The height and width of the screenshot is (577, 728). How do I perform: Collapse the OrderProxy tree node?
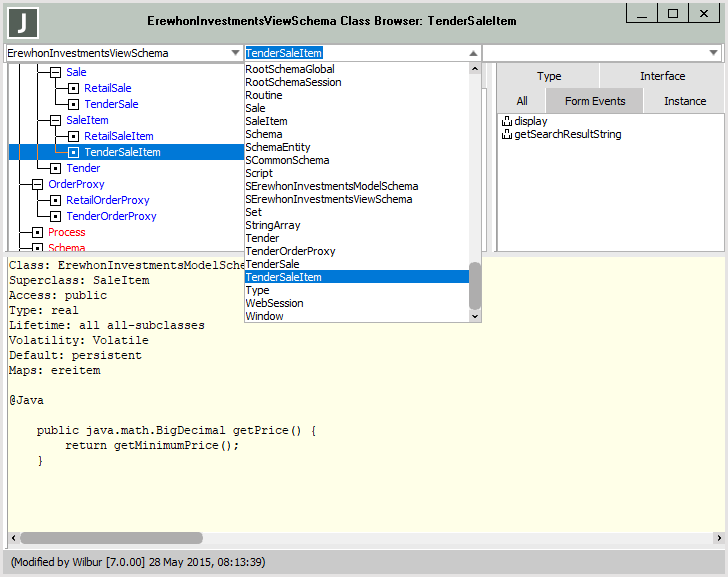pos(38,184)
